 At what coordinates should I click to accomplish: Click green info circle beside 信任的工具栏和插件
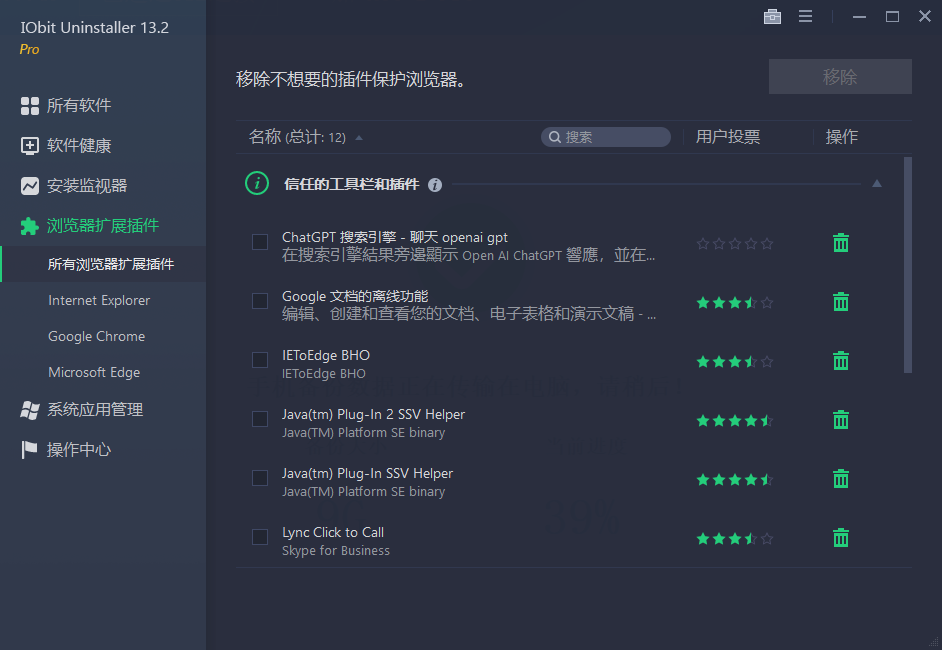(257, 183)
